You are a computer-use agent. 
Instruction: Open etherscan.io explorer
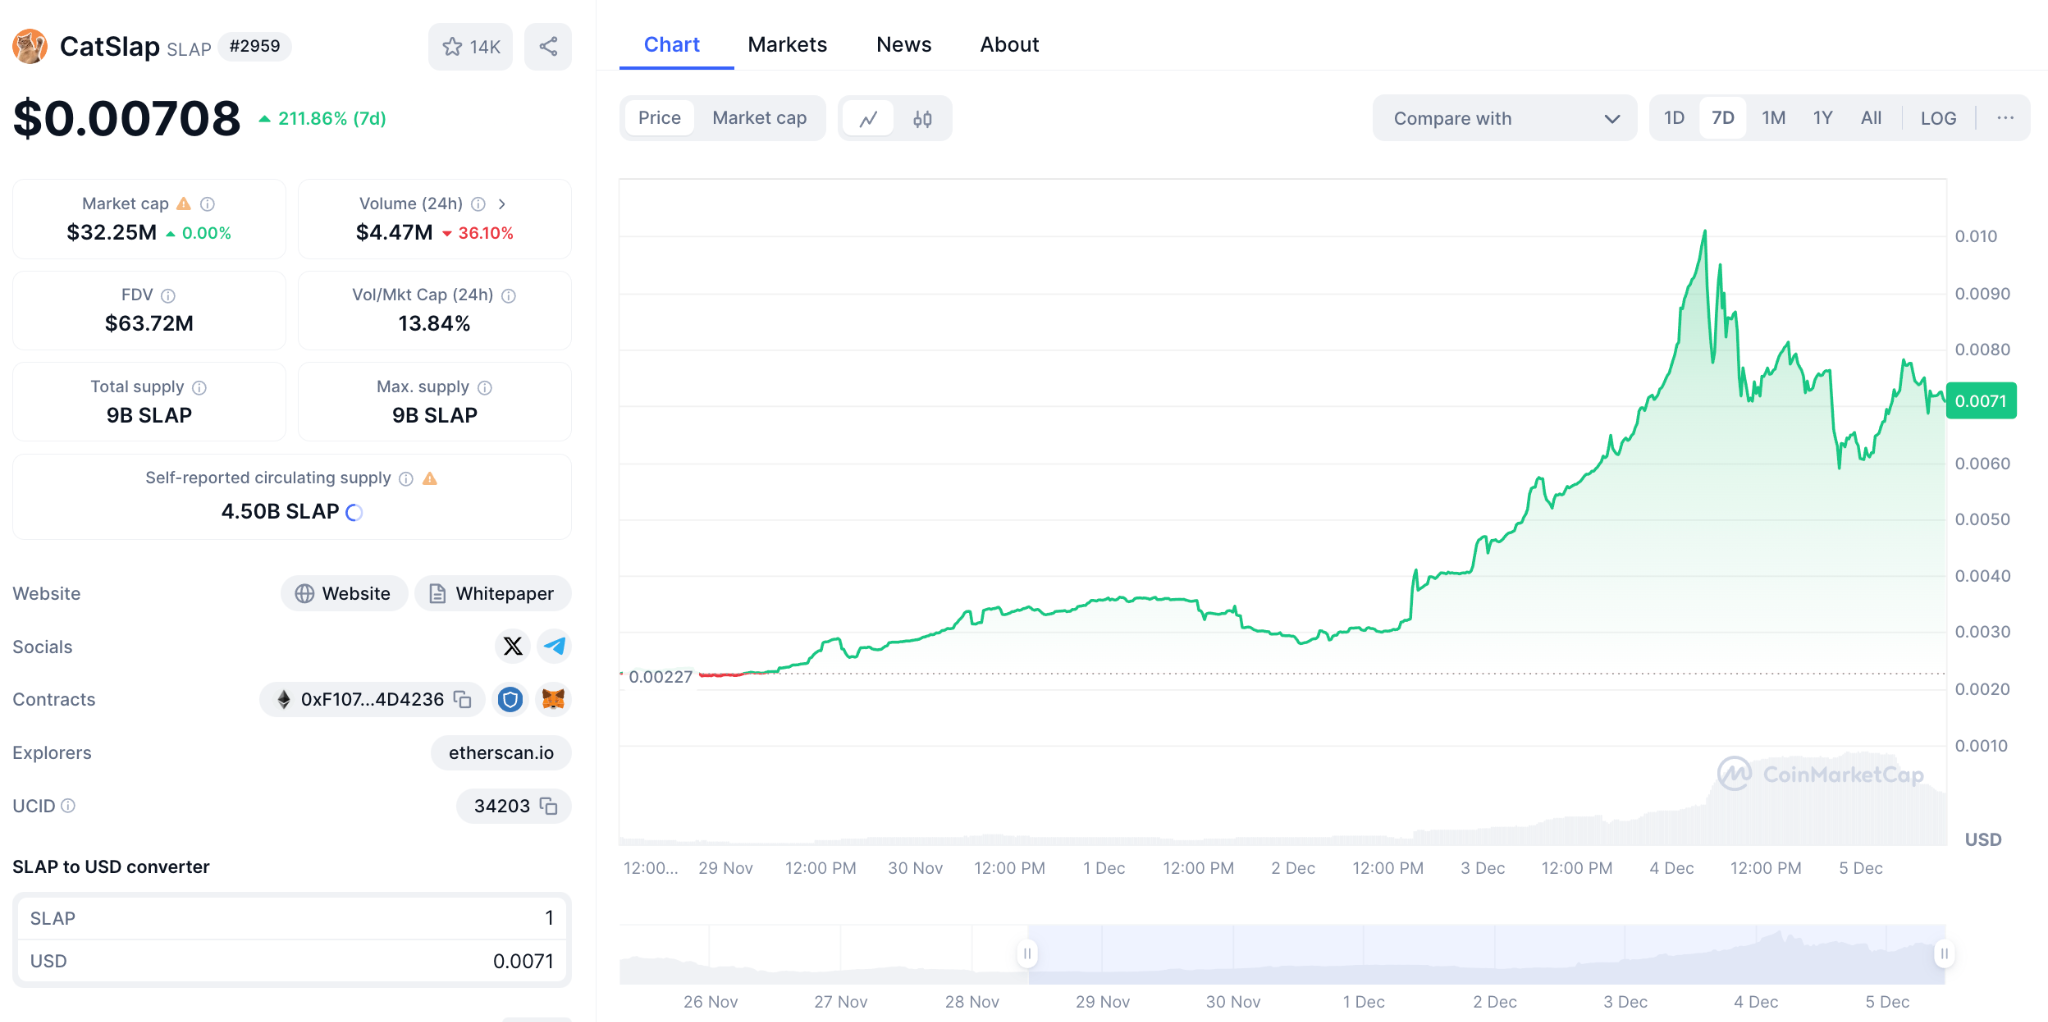[501, 753]
